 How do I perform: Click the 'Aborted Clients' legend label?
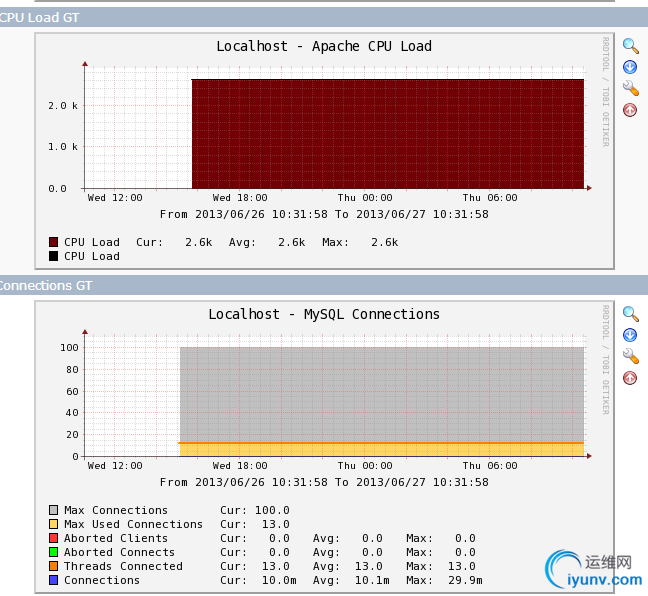tap(116, 538)
